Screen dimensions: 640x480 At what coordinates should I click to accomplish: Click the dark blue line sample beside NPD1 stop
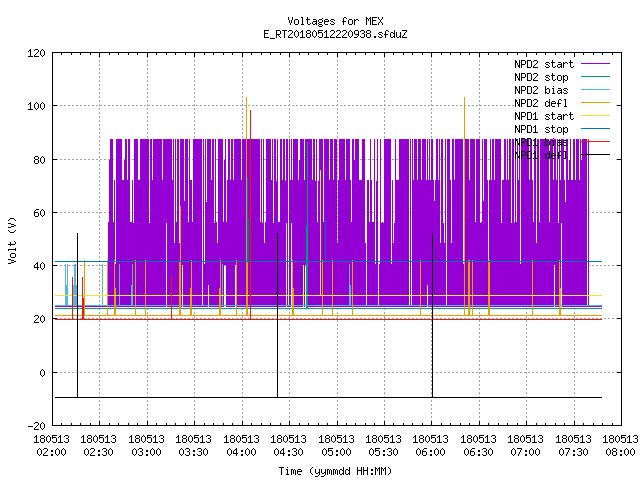[x=595, y=129]
